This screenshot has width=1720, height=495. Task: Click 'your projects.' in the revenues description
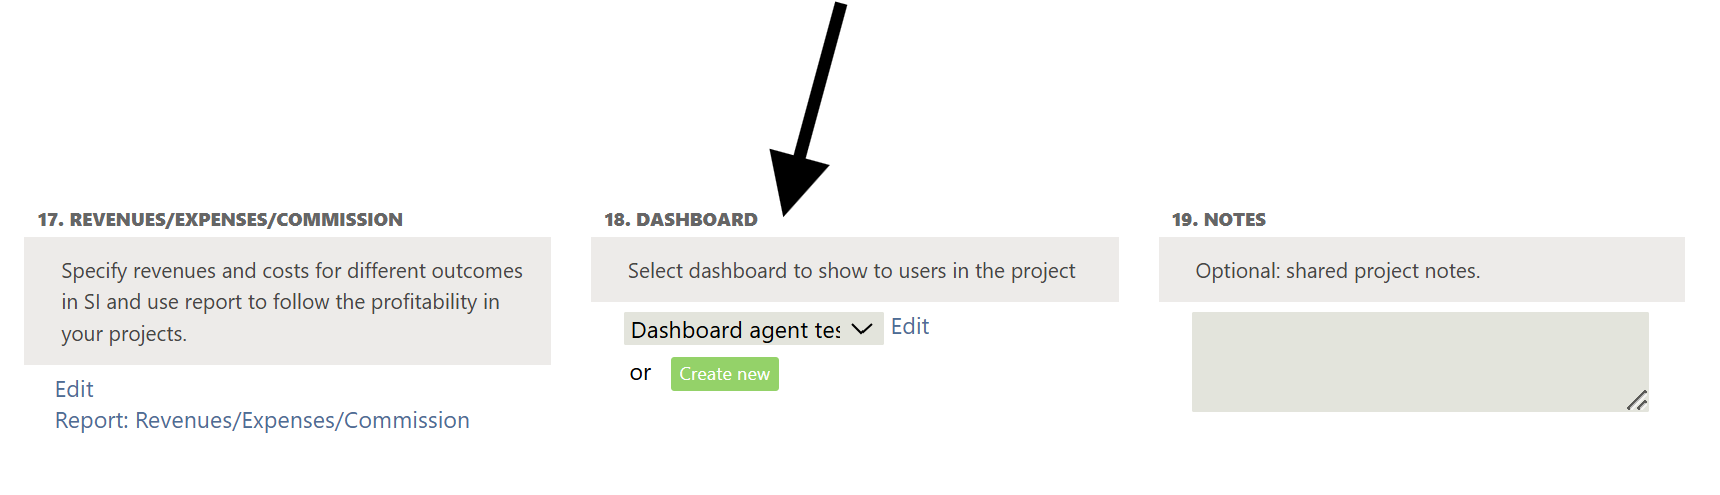pyautogui.click(x=124, y=334)
